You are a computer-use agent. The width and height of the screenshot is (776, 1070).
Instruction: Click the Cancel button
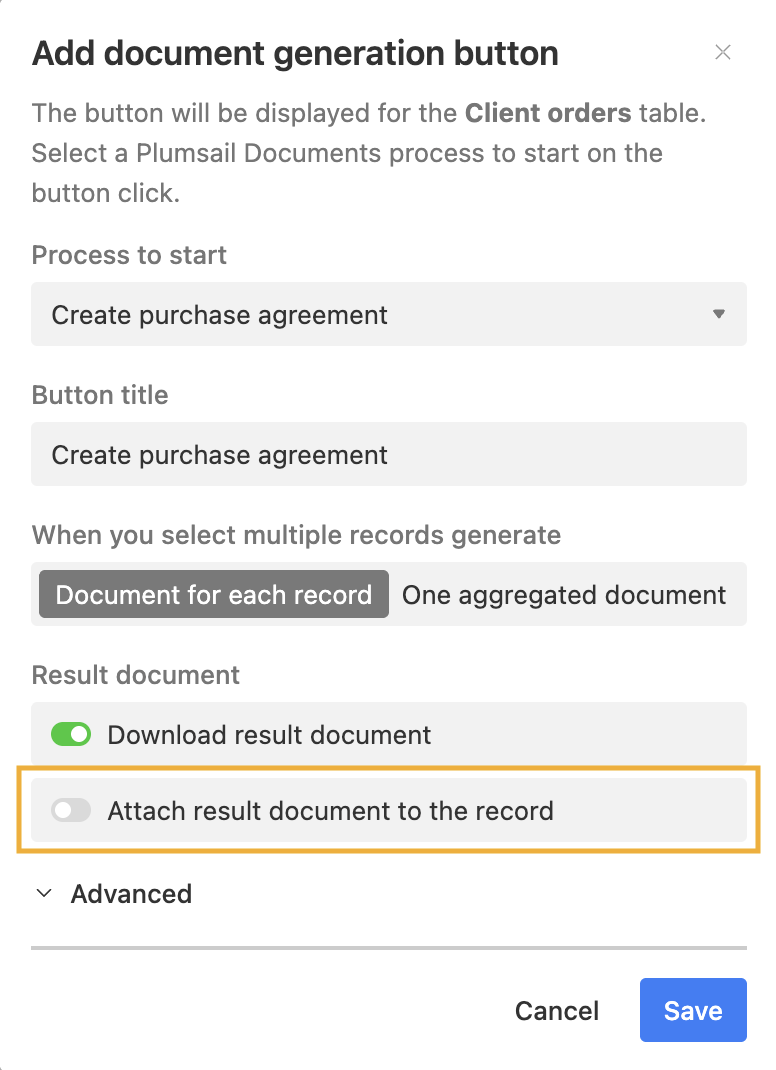click(556, 1010)
